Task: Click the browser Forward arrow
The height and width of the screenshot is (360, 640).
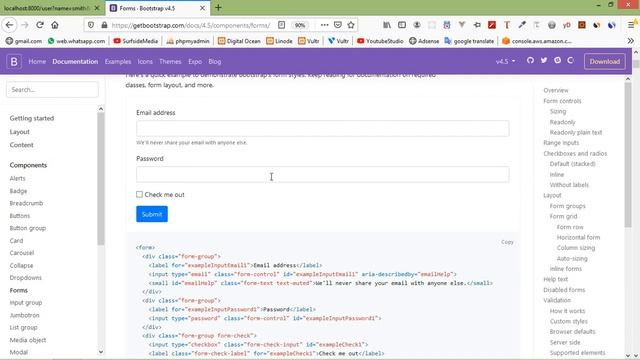Action: [x=25, y=25]
